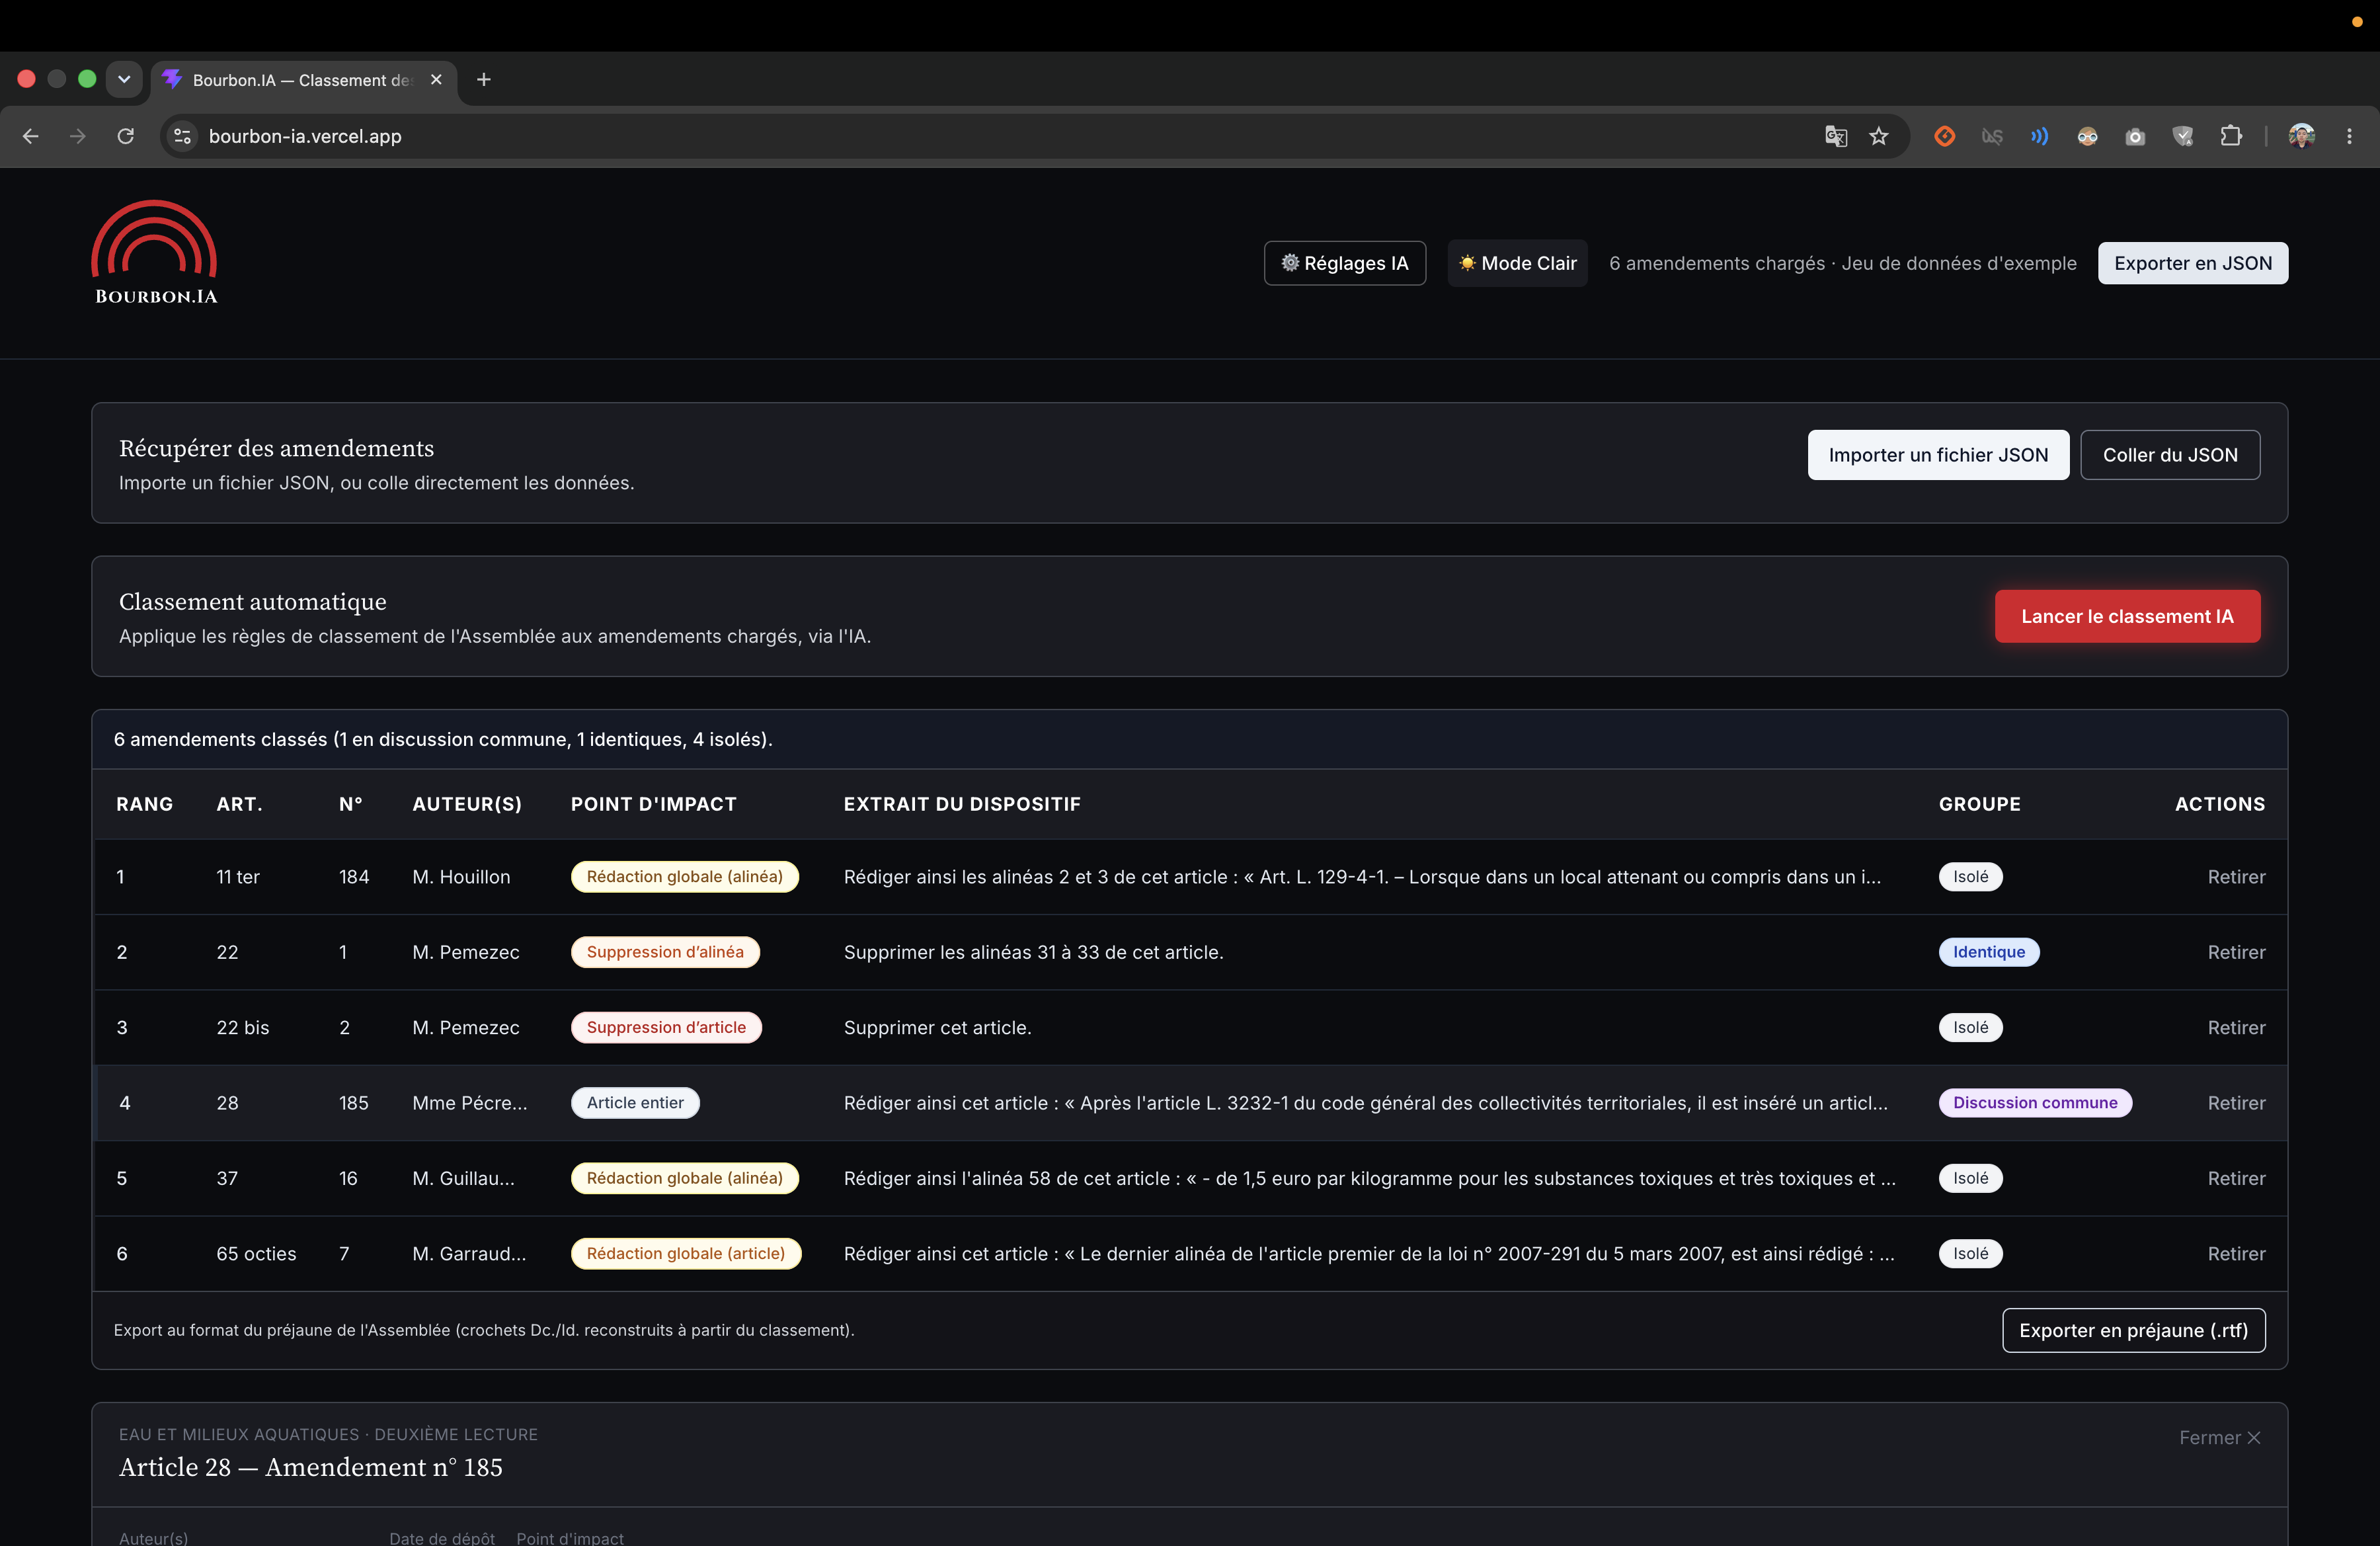
Task: Open the Extensions puzzle-piece menu
Action: click(x=2231, y=136)
